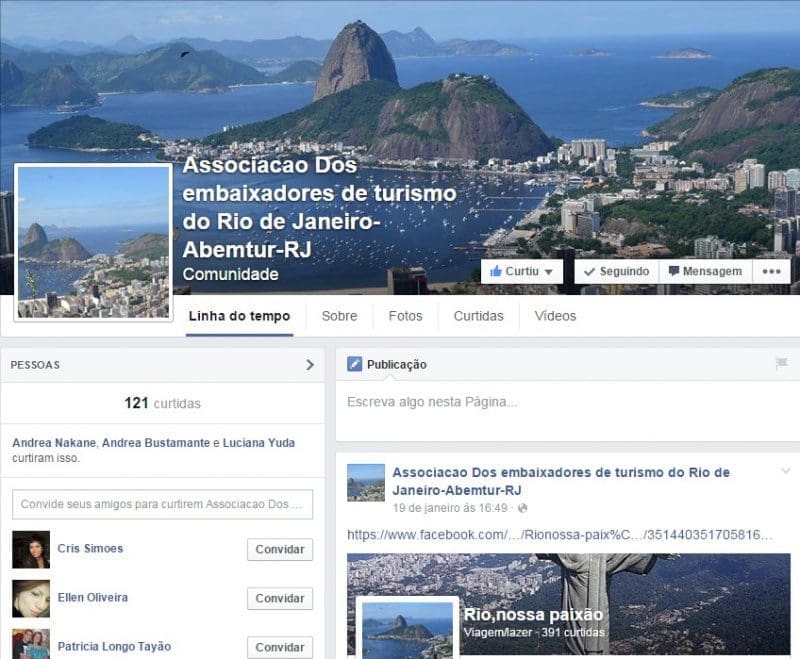Expand the Pessoas section chevron
The image size is (800, 659).
click(310, 365)
